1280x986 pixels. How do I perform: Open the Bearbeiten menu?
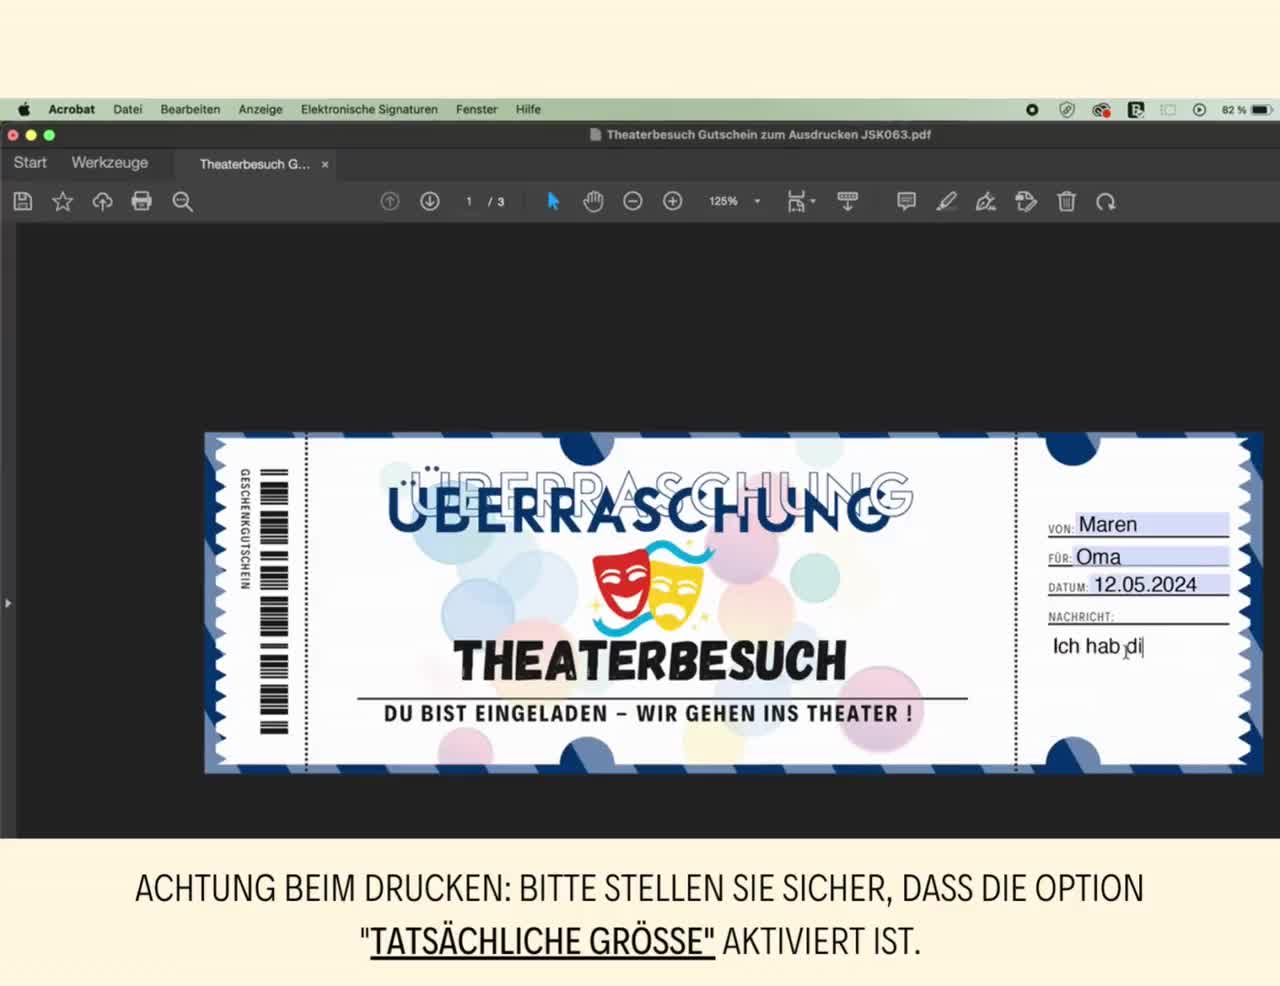(190, 109)
